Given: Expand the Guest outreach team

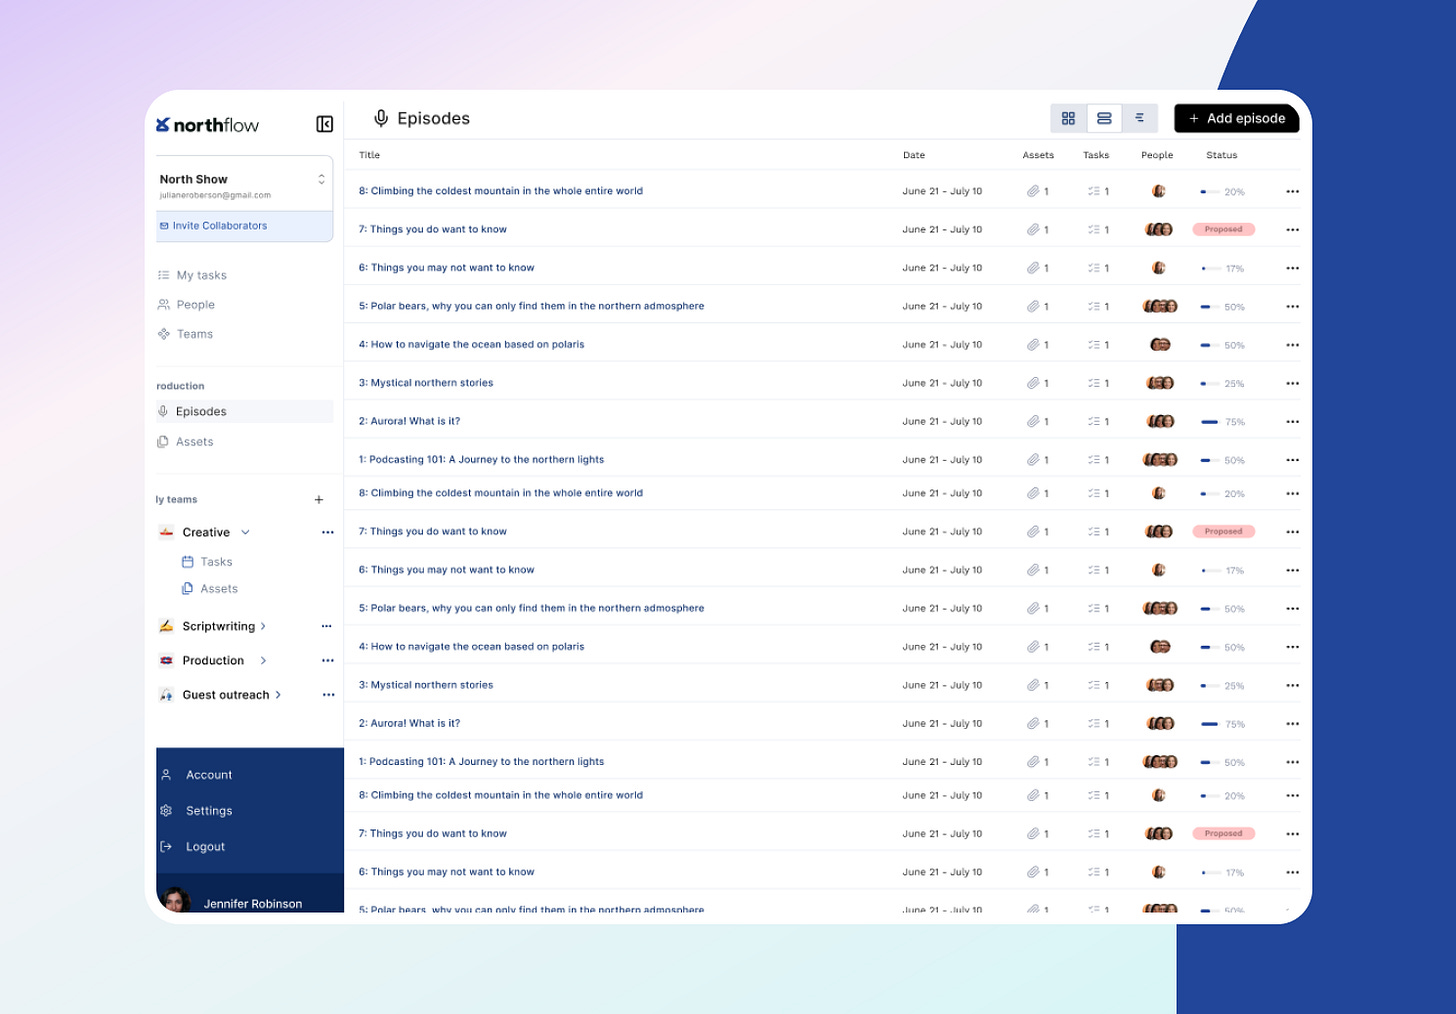Looking at the screenshot, I should [x=278, y=695].
